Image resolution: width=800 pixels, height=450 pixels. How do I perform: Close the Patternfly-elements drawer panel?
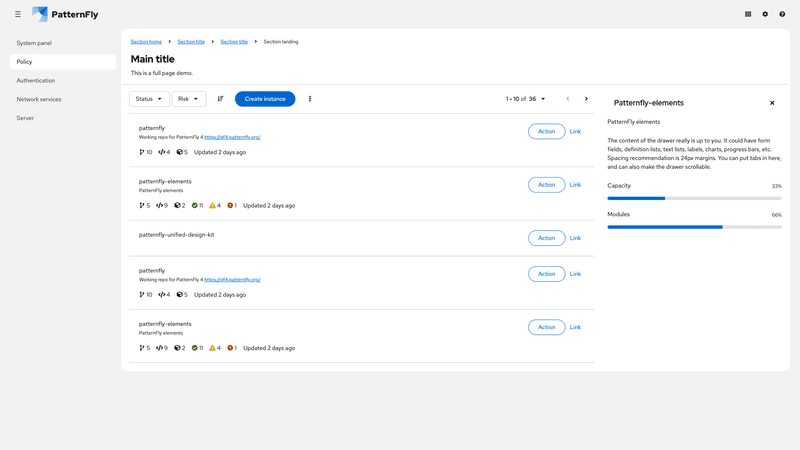click(x=772, y=103)
